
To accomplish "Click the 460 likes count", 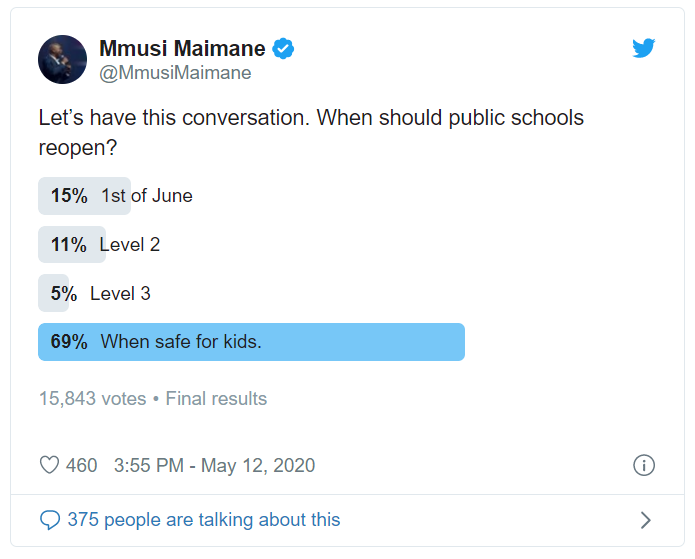I will coord(82,465).
